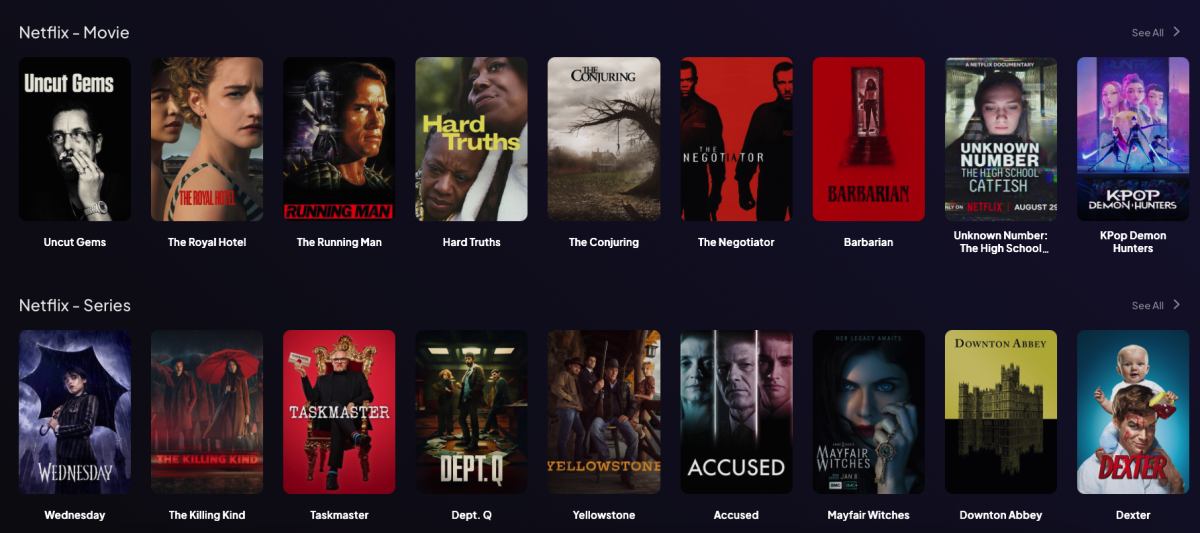
Task: Select KPop Demon Hunters poster
Action: click(x=1133, y=139)
